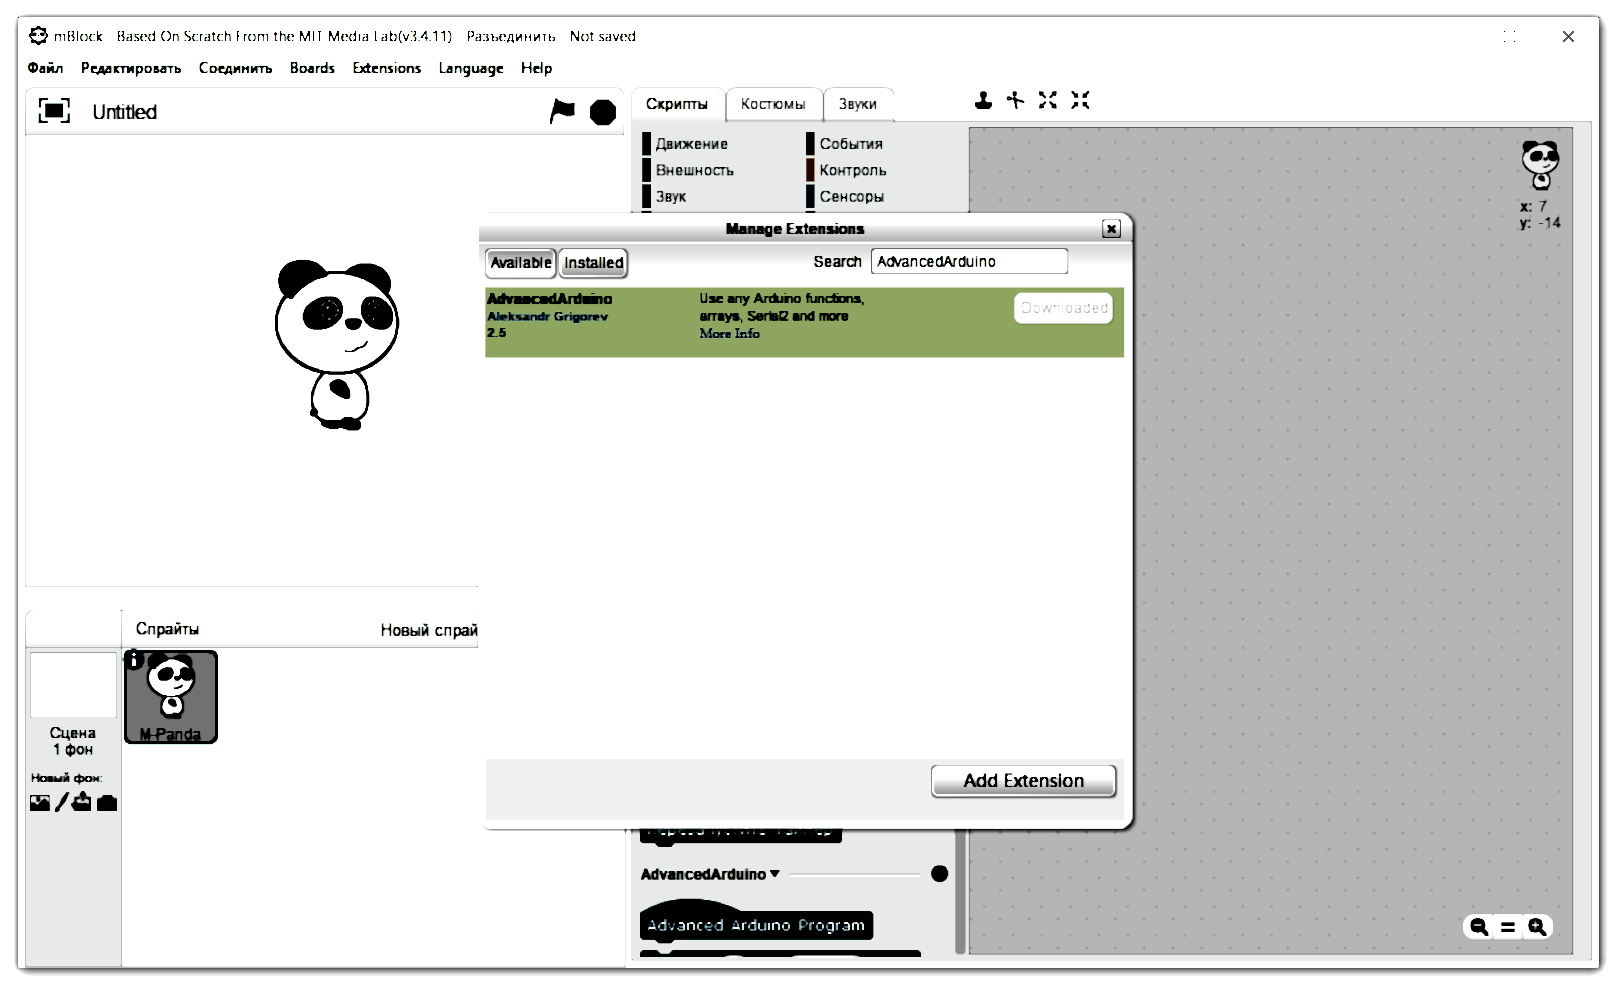Zoom in the scripts area
1620x989 pixels.
point(1537,927)
